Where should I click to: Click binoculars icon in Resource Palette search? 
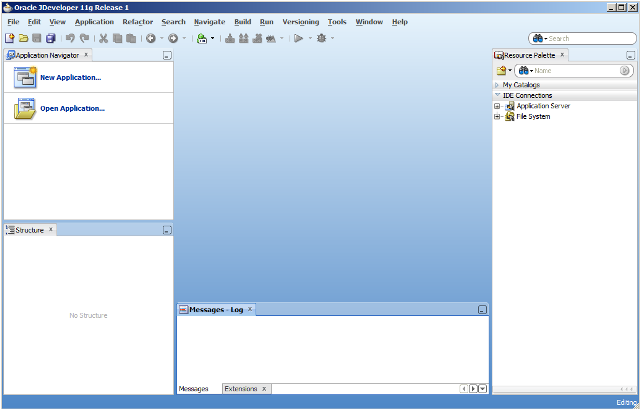pos(524,71)
